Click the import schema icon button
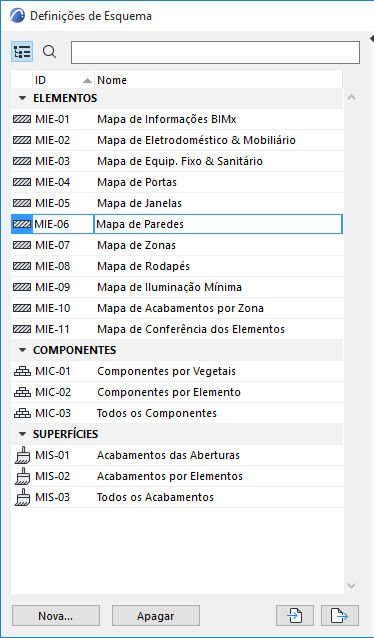 pyautogui.click(x=295, y=616)
